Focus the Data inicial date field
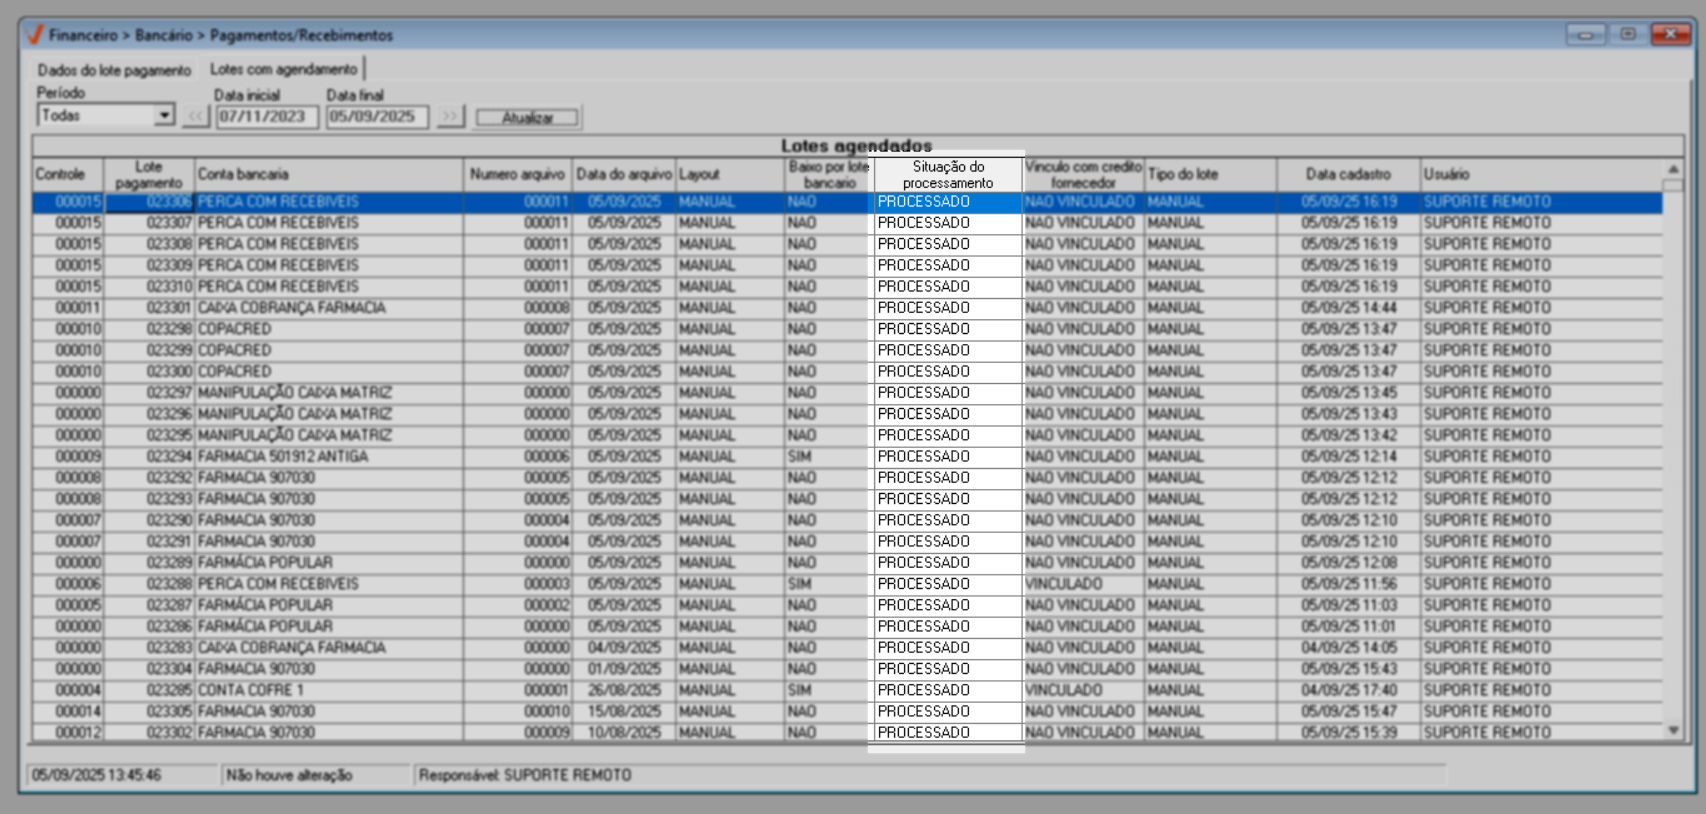The image size is (1706, 814). click(267, 117)
